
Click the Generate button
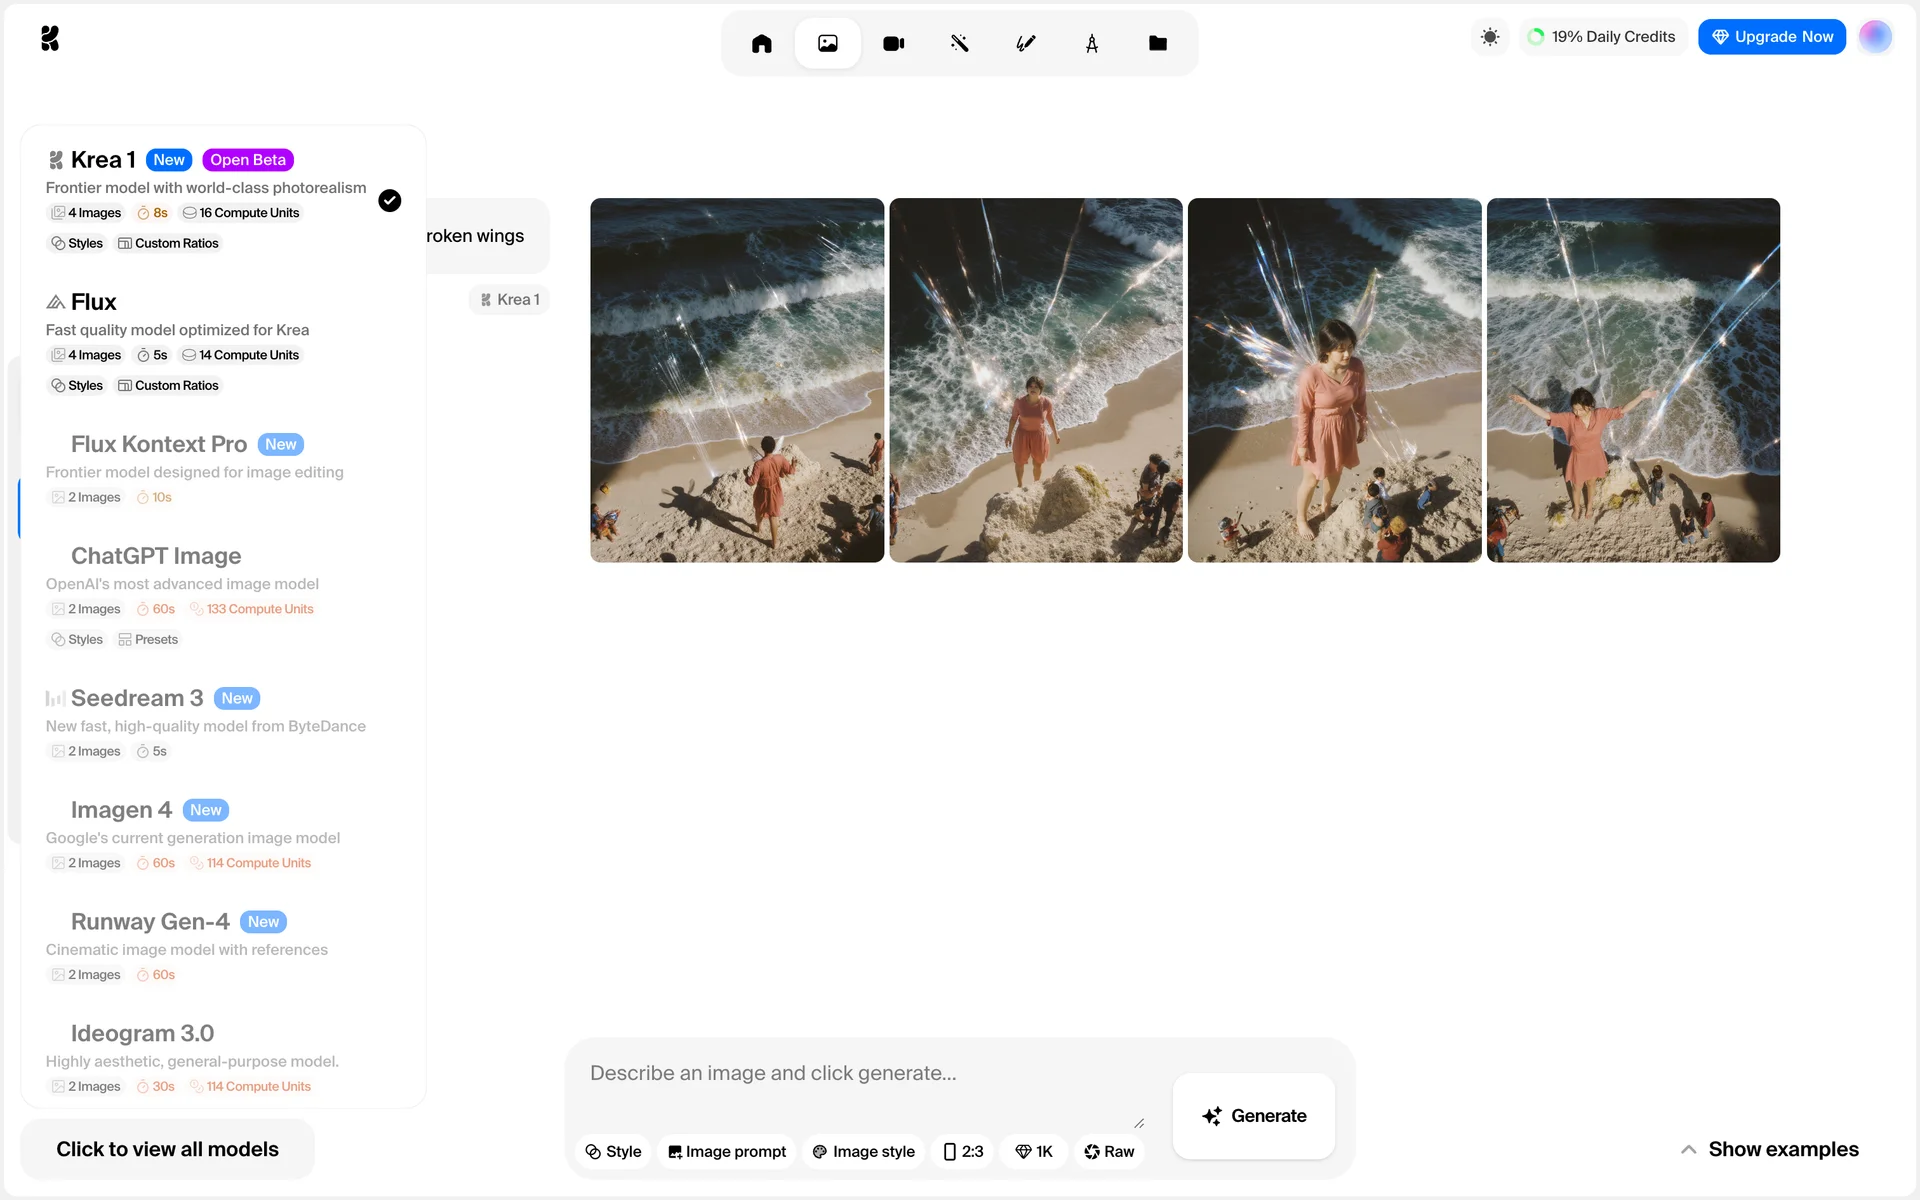click(x=1253, y=1116)
